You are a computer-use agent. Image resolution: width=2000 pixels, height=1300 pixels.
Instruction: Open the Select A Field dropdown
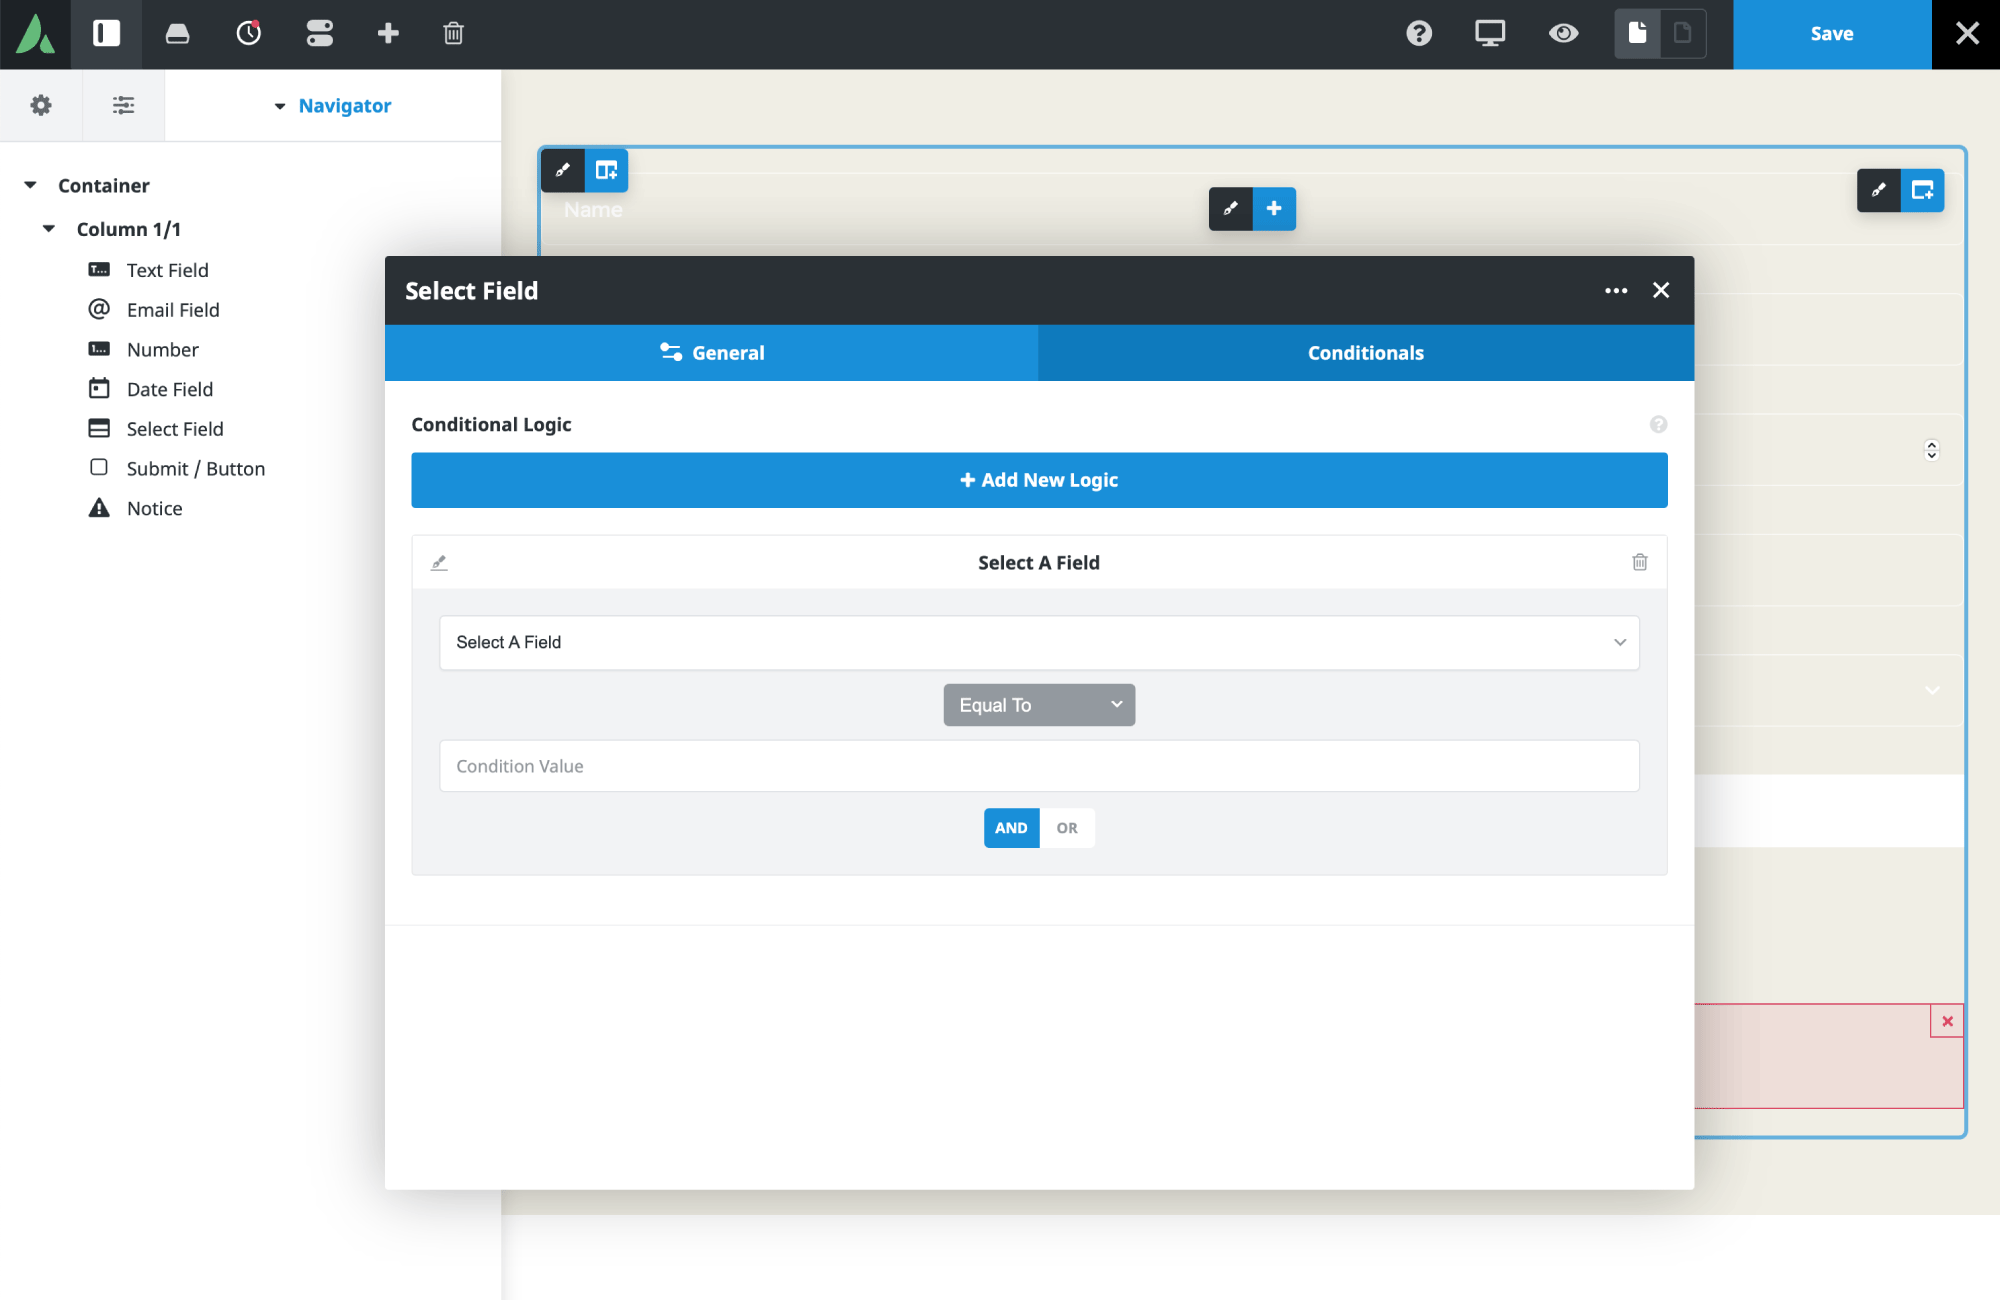click(1039, 642)
